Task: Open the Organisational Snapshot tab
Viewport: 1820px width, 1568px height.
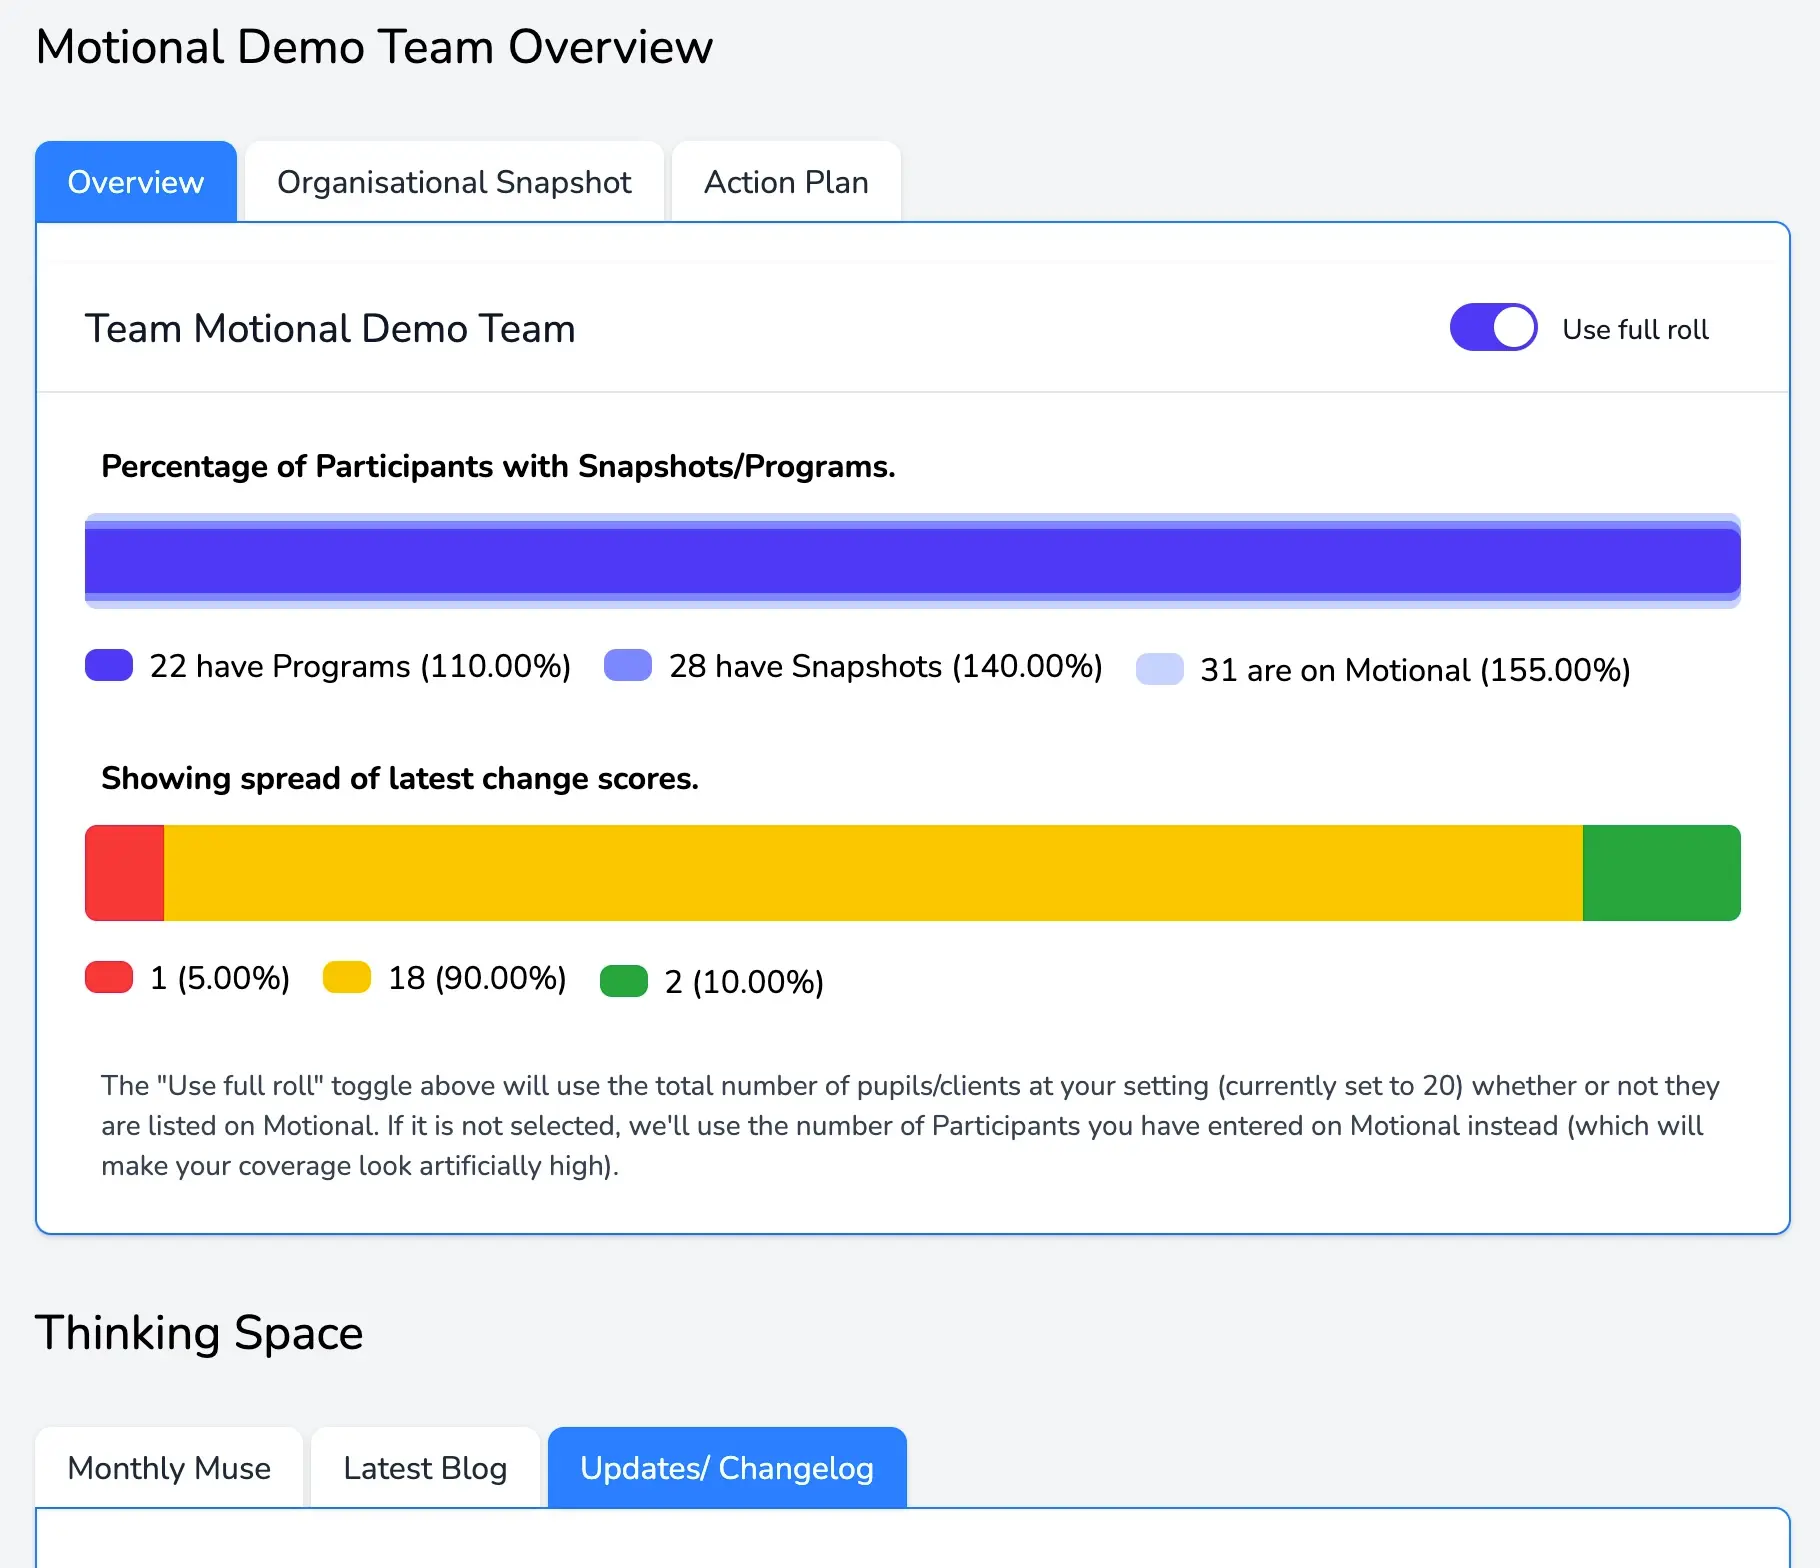Action: point(454,182)
